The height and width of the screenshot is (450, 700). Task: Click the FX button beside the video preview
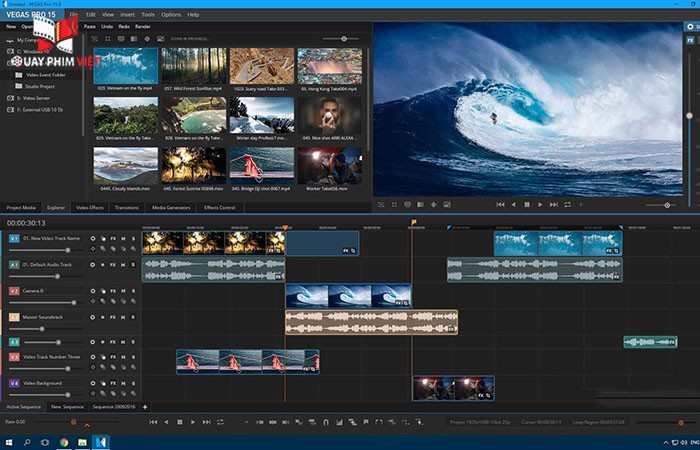689,40
